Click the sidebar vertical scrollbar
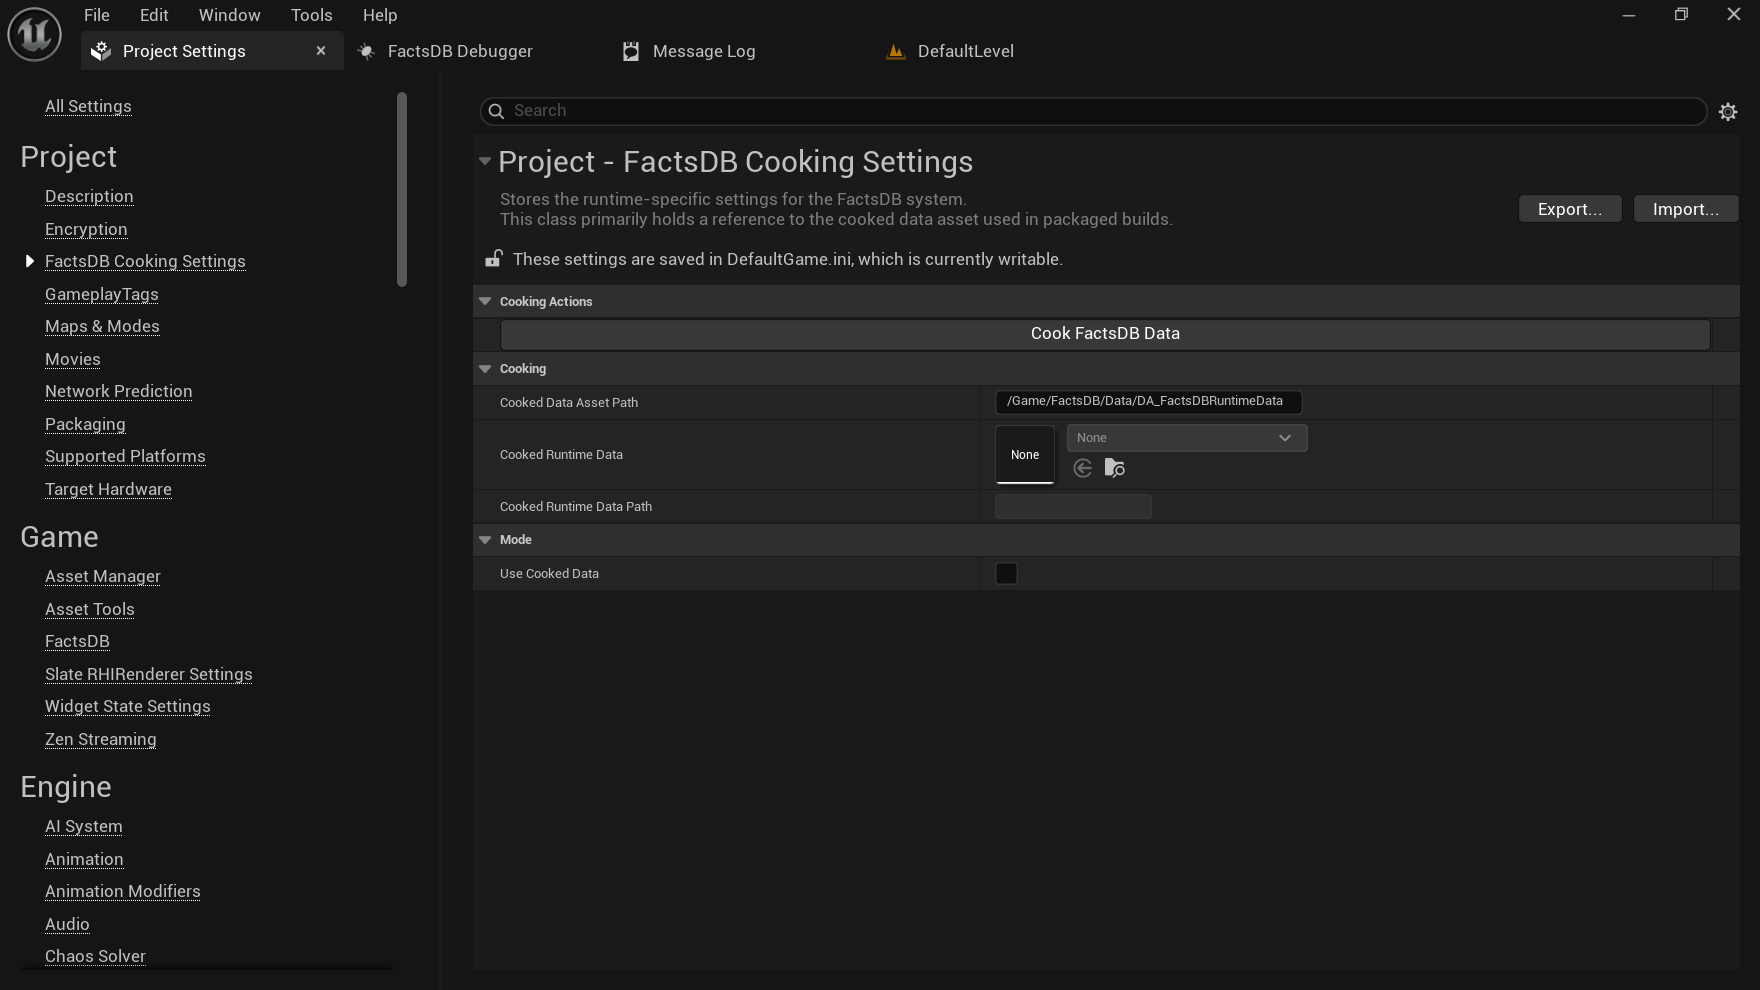Image resolution: width=1760 pixels, height=990 pixels. tap(402, 190)
